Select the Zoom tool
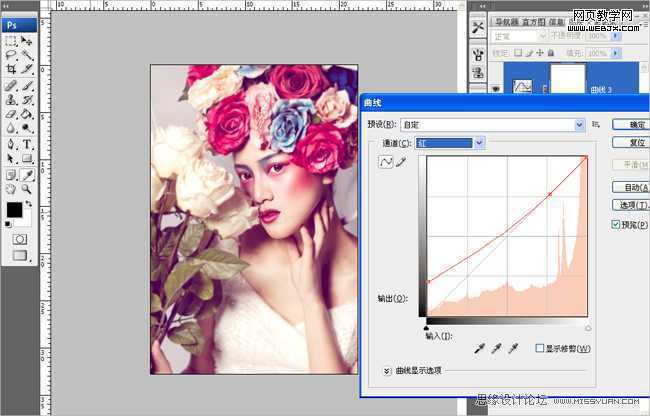Viewport: 650px width, 416px height. (x=27, y=189)
